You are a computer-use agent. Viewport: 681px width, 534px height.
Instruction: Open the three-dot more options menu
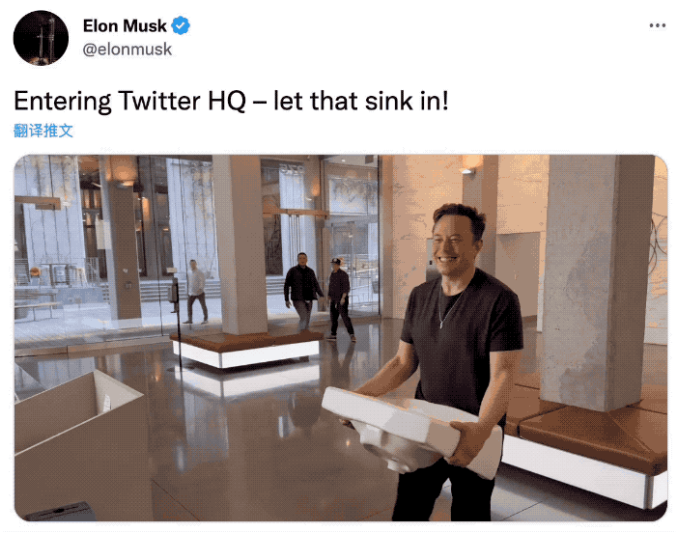[657, 26]
